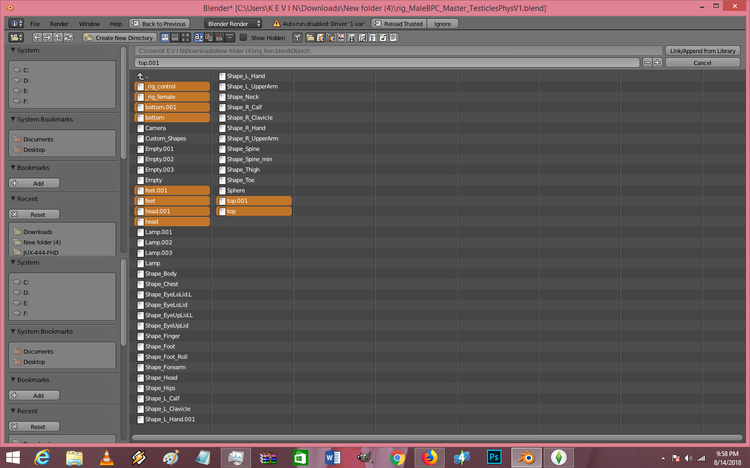Screen dimensions: 750x468
Task: Navigate up via the parent '..' entry
Action: pos(141,76)
